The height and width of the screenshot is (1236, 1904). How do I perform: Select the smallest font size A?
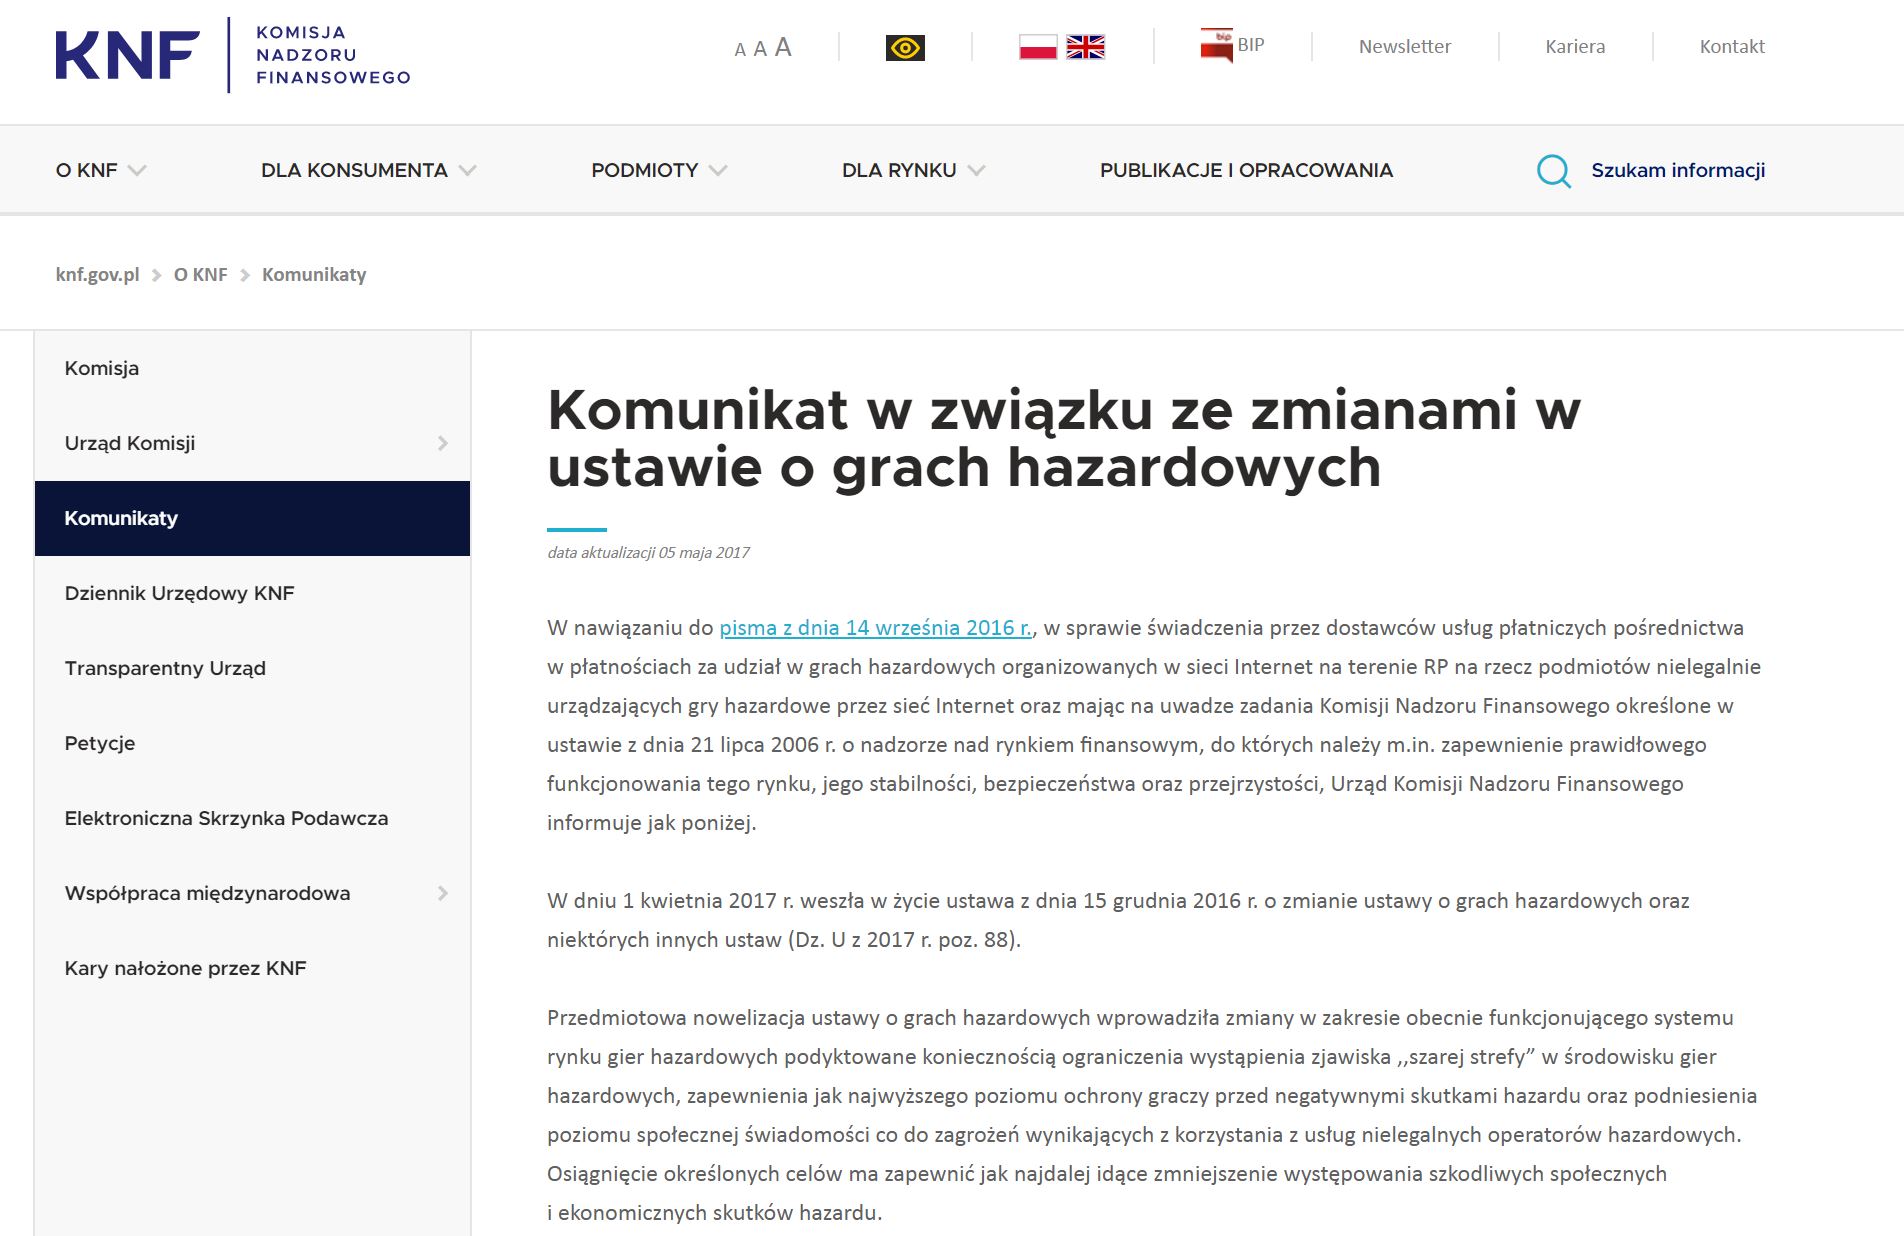740,50
